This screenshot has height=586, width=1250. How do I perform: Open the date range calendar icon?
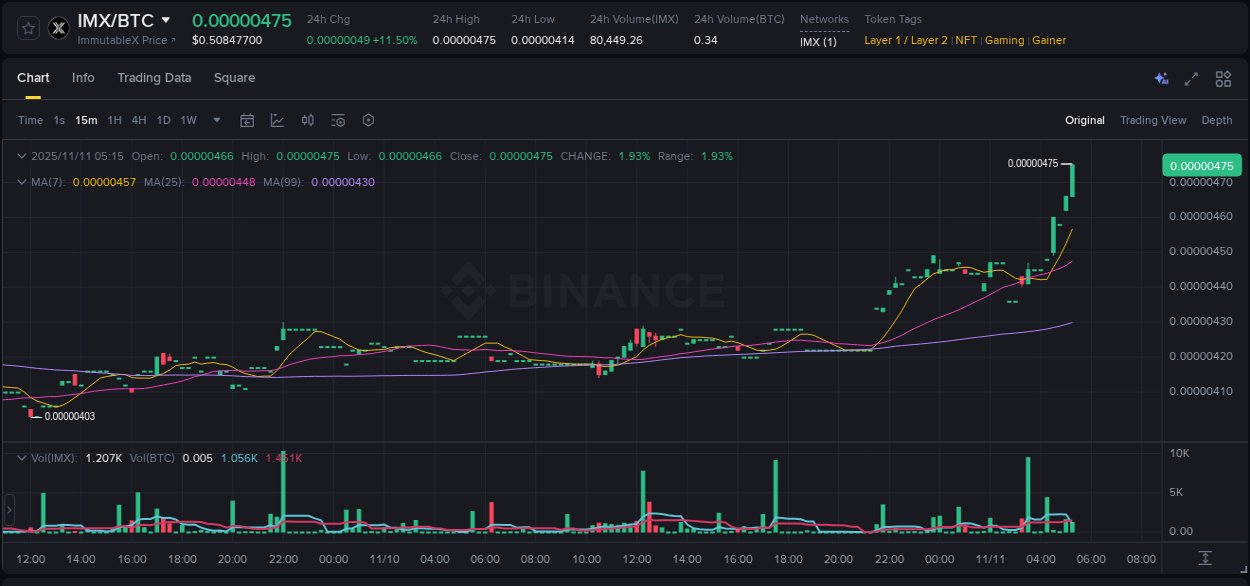[x=247, y=120]
